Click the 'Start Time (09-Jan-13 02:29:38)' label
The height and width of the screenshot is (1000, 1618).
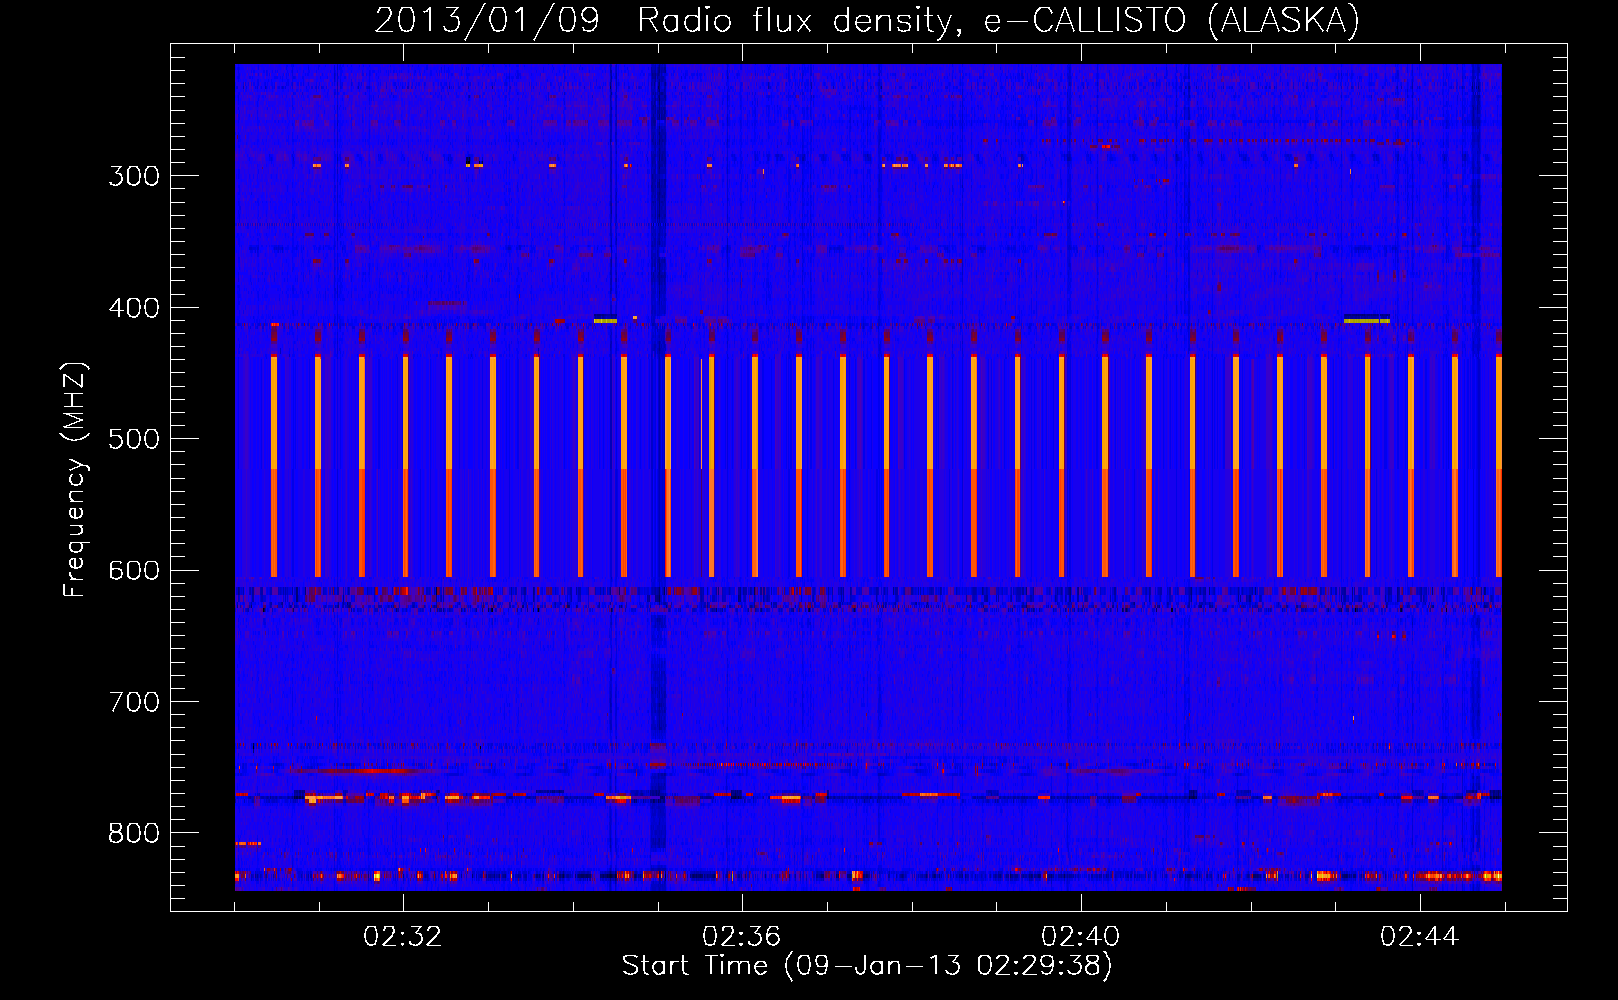(867, 966)
